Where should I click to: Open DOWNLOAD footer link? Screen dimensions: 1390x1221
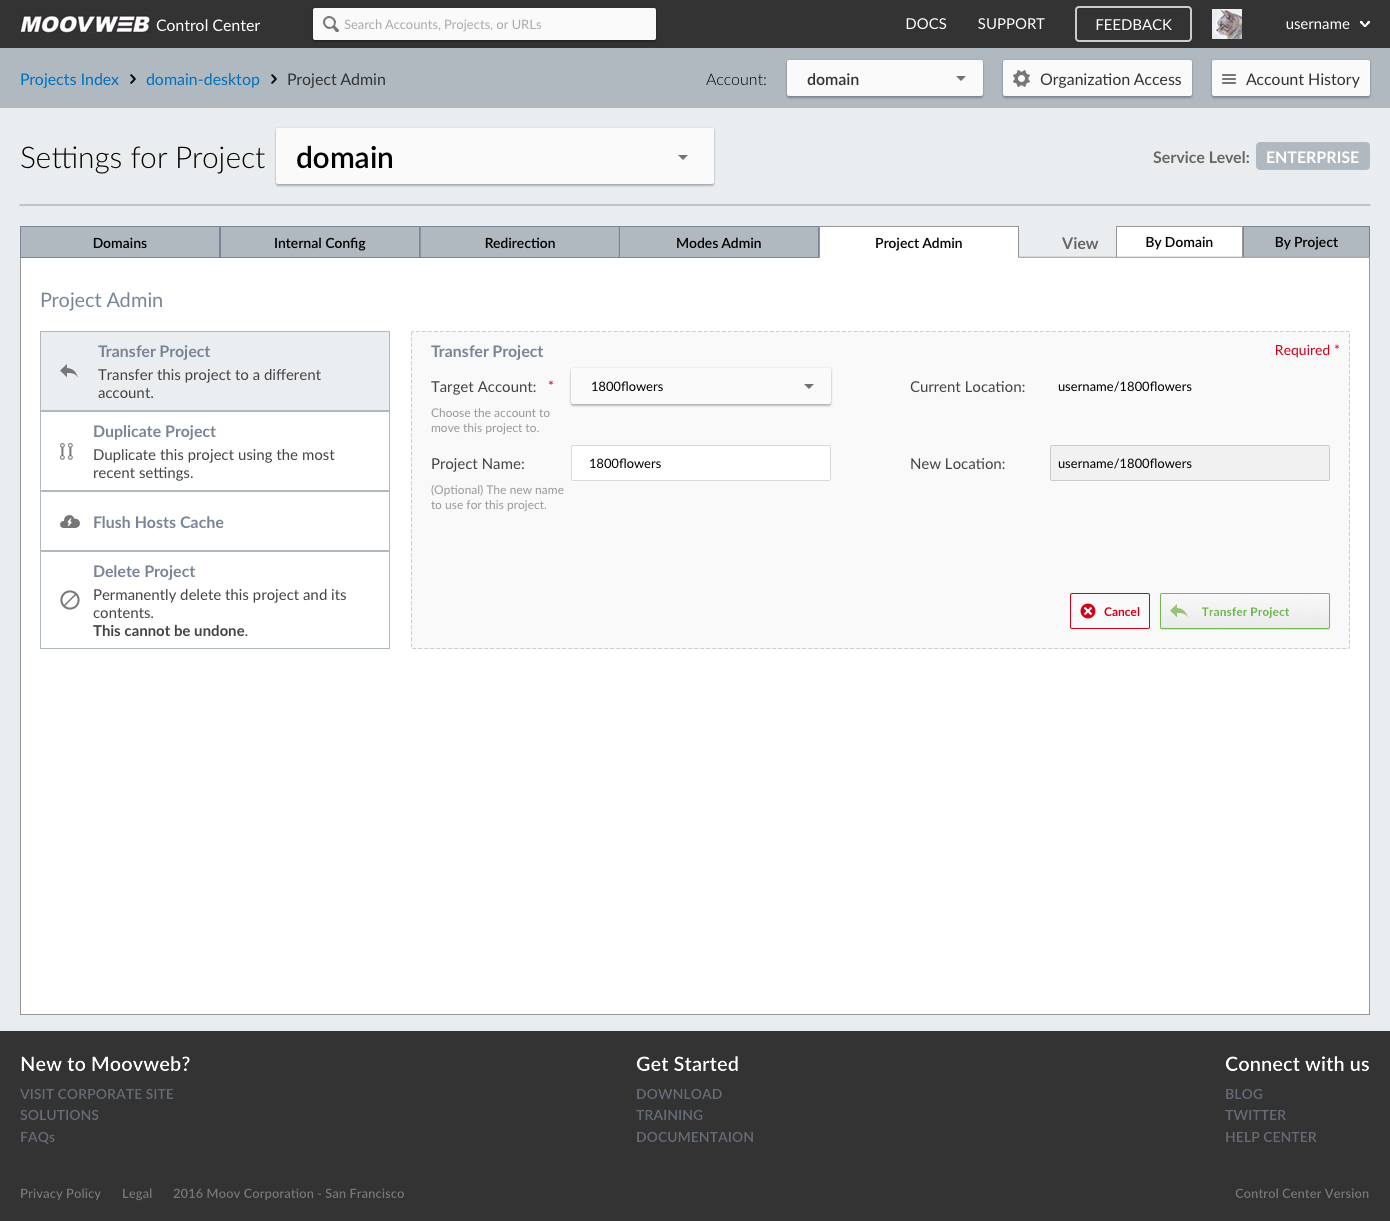click(679, 1094)
